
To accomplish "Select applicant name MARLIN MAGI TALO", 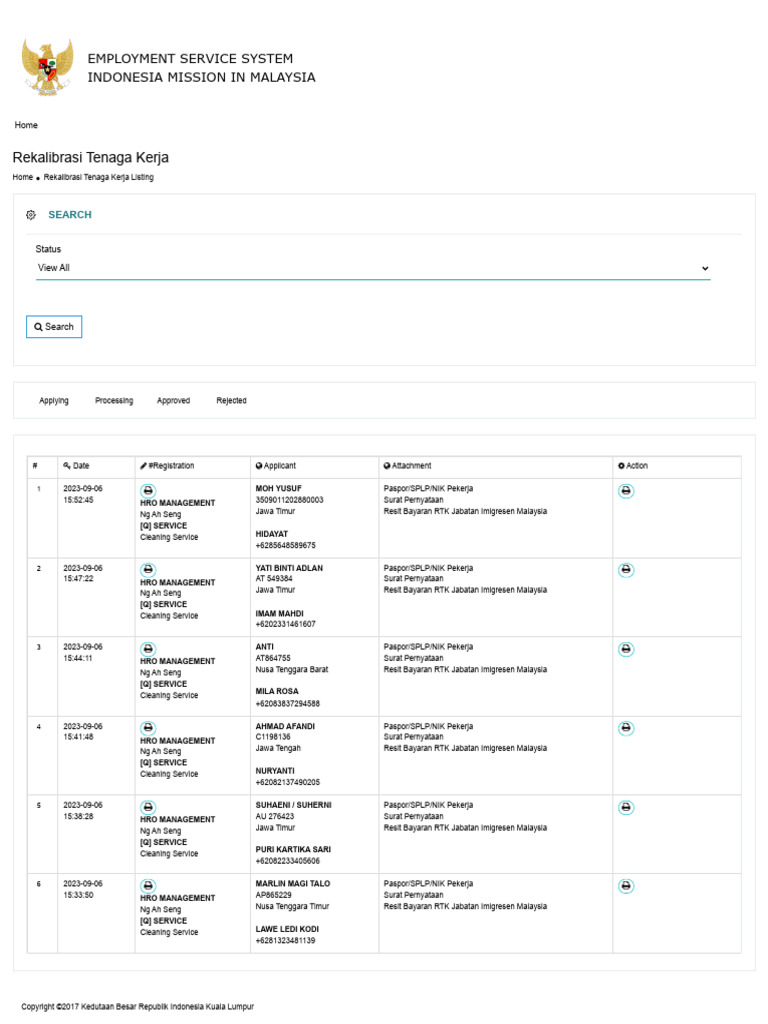I will tap(293, 884).
